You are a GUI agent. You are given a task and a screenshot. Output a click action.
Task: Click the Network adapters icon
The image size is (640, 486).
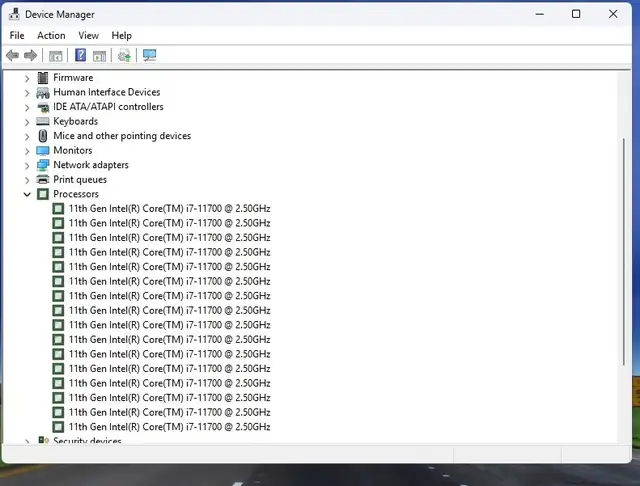(x=42, y=165)
